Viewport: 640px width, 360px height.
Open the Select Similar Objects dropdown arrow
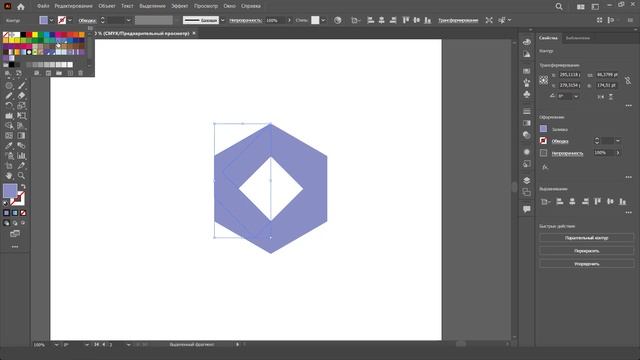coord(509,20)
